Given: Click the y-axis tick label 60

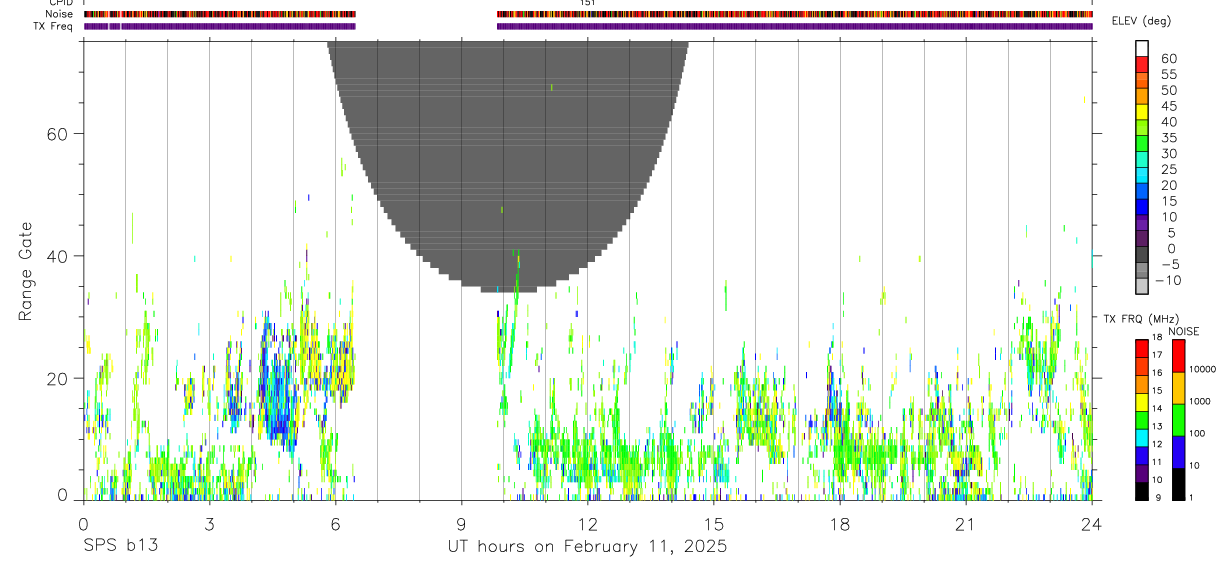Looking at the screenshot, I should point(57,134).
